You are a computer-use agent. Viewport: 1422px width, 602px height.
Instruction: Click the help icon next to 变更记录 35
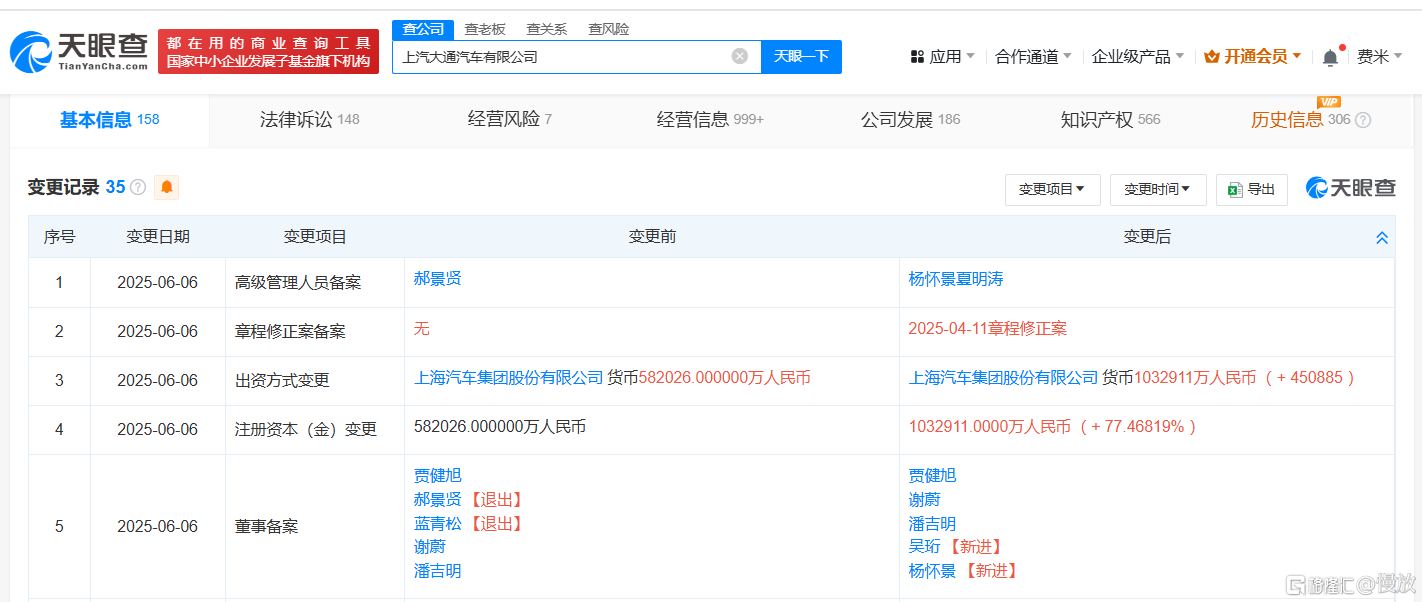[x=138, y=187]
